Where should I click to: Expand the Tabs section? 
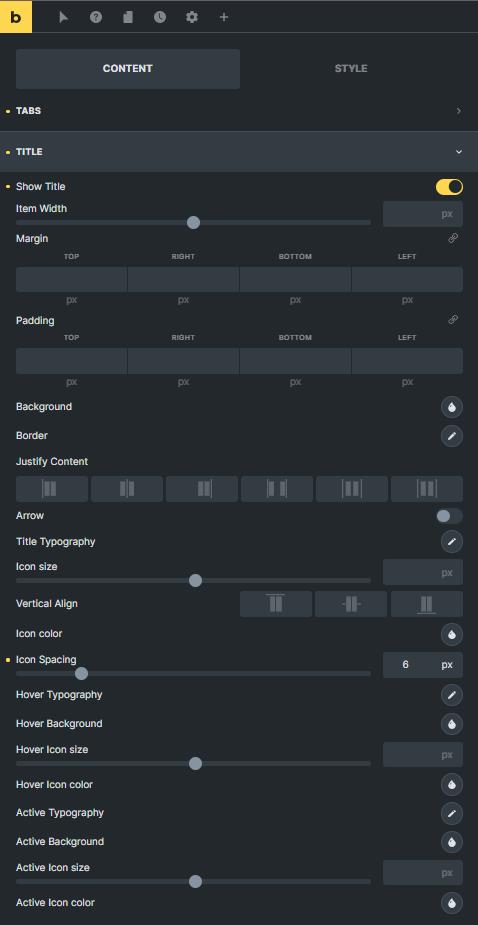pyautogui.click(x=239, y=111)
